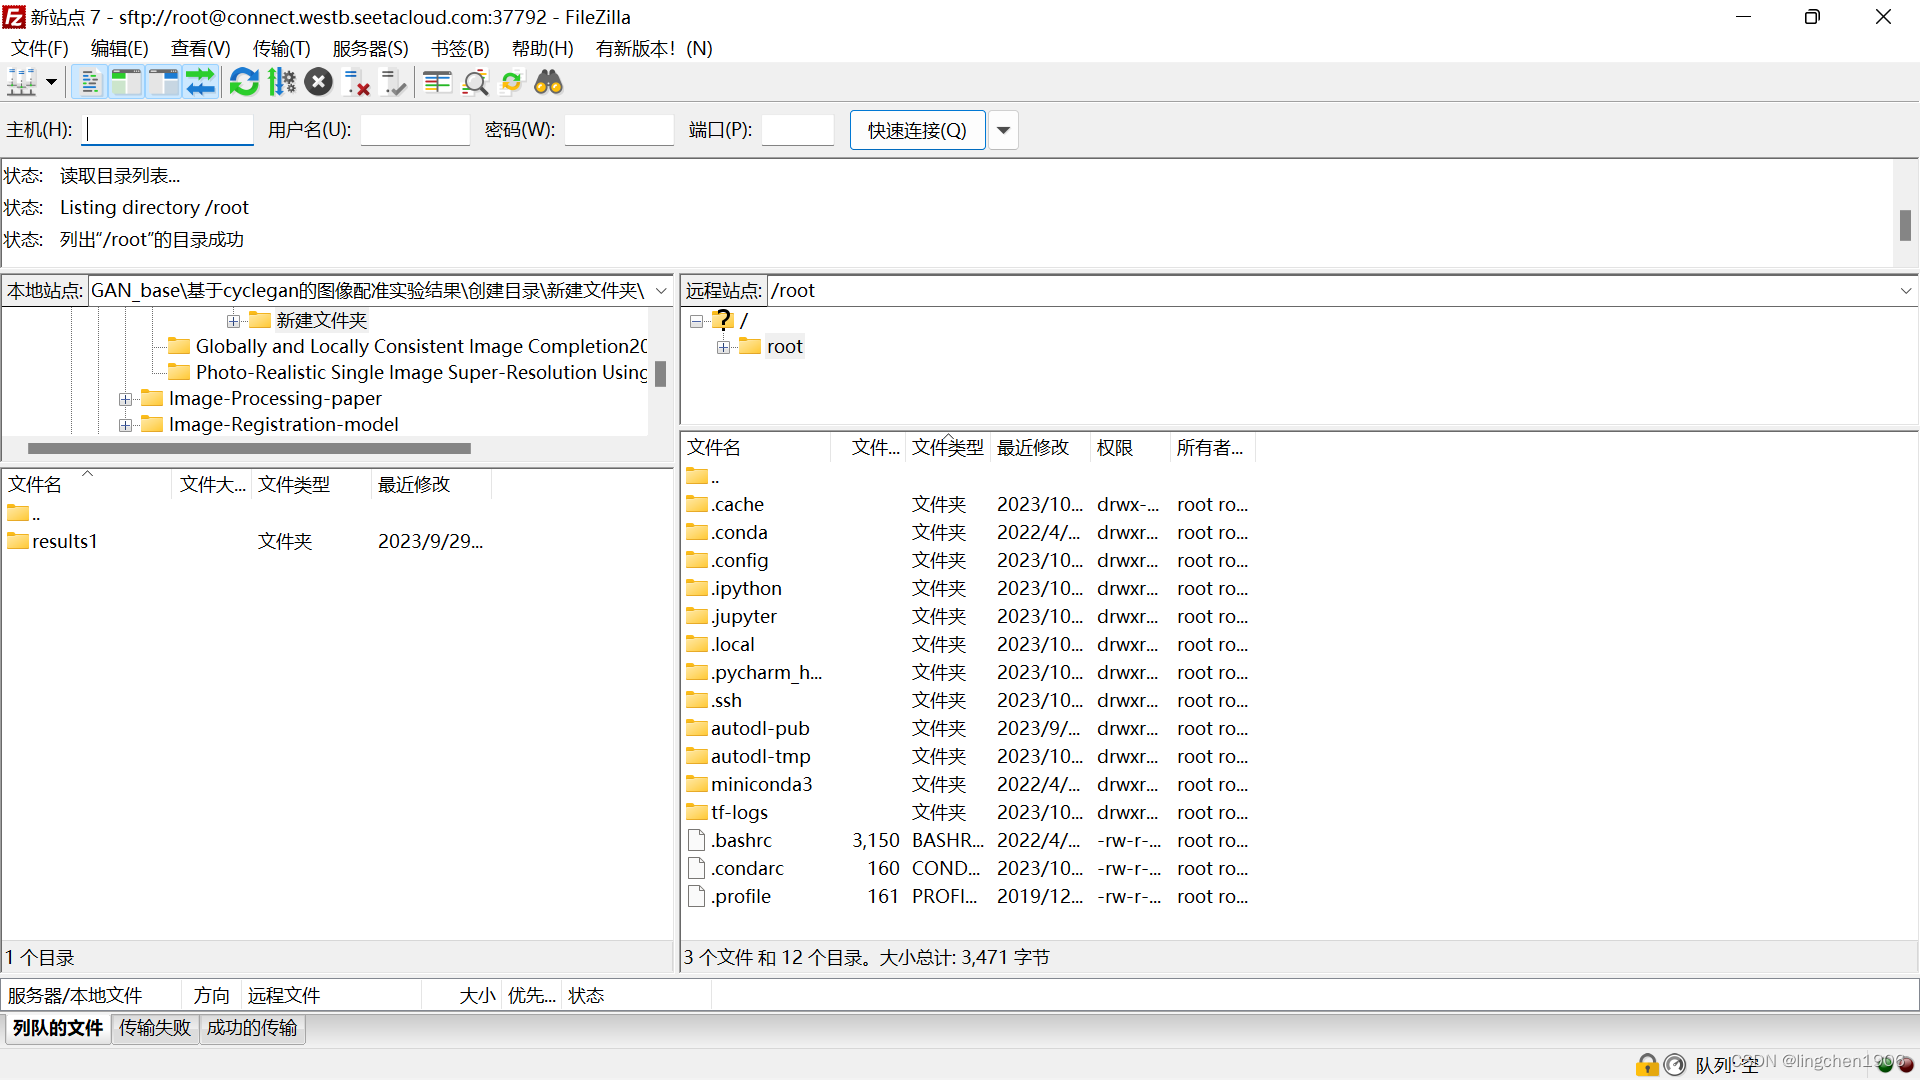Image resolution: width=1920 pixels, height=1080 pixels.
Task: Click the refresh file lists icon
Action: tap(244, 82)
